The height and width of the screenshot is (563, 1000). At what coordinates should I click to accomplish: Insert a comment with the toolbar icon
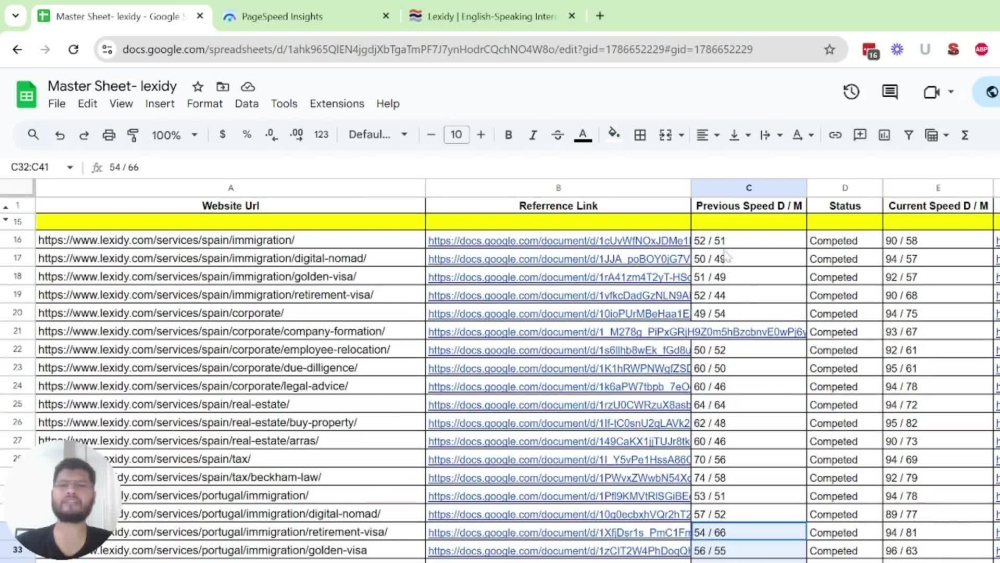pos(860,135)
